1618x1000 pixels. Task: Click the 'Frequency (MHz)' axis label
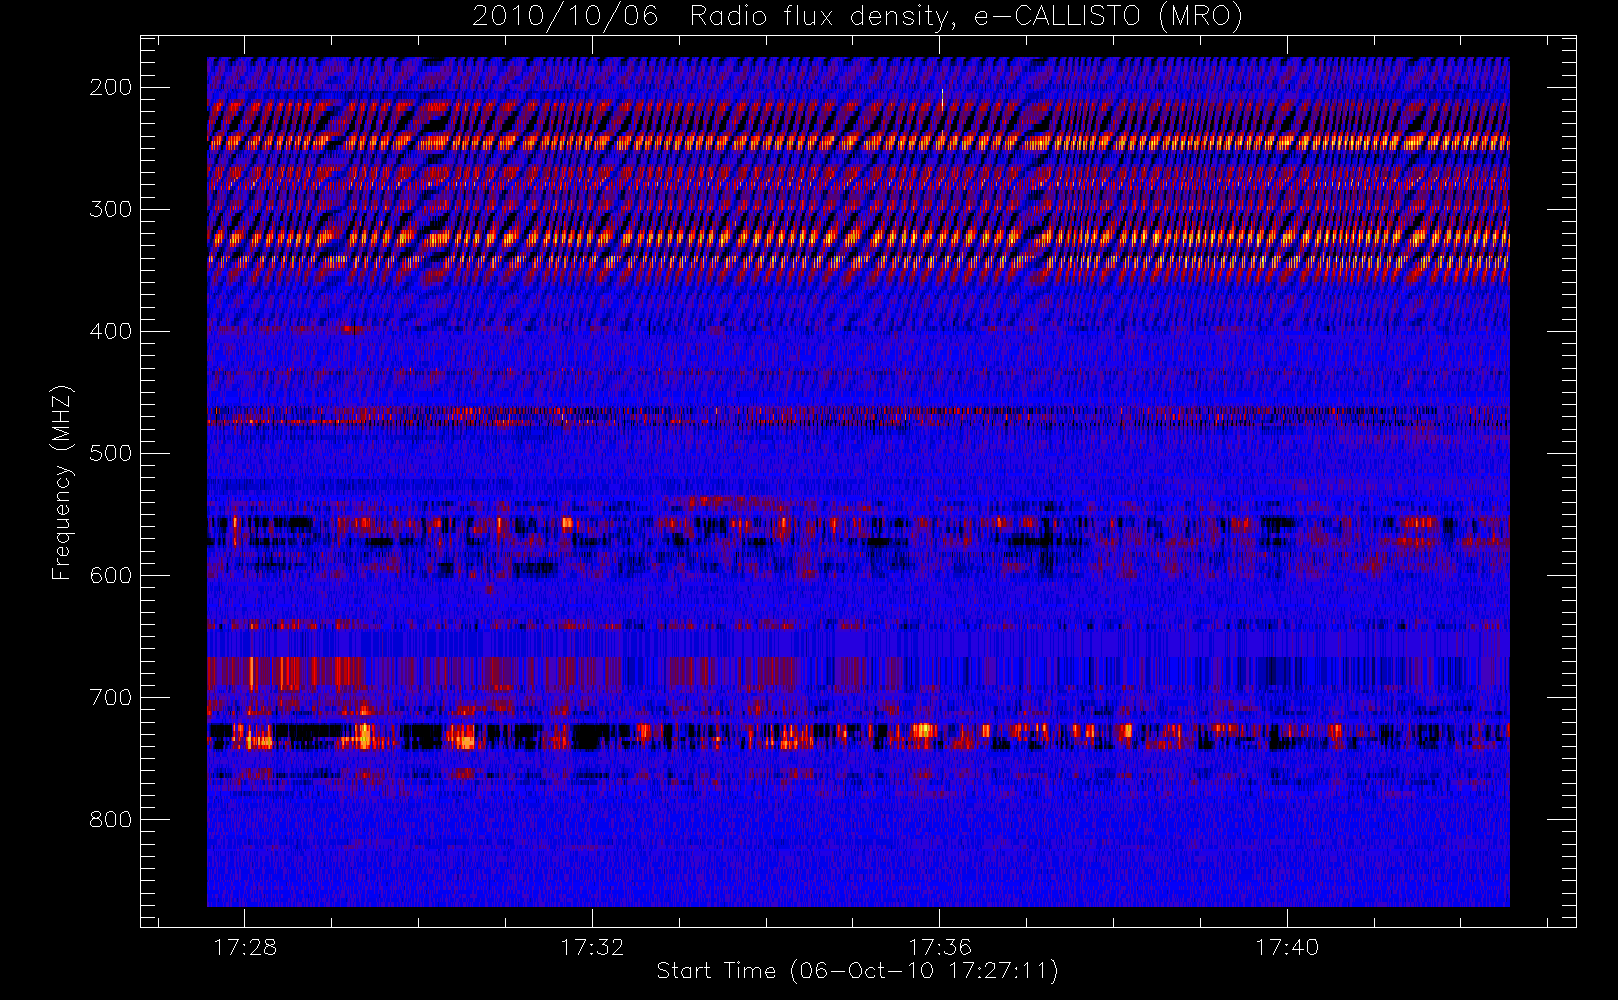pos(62,482)
